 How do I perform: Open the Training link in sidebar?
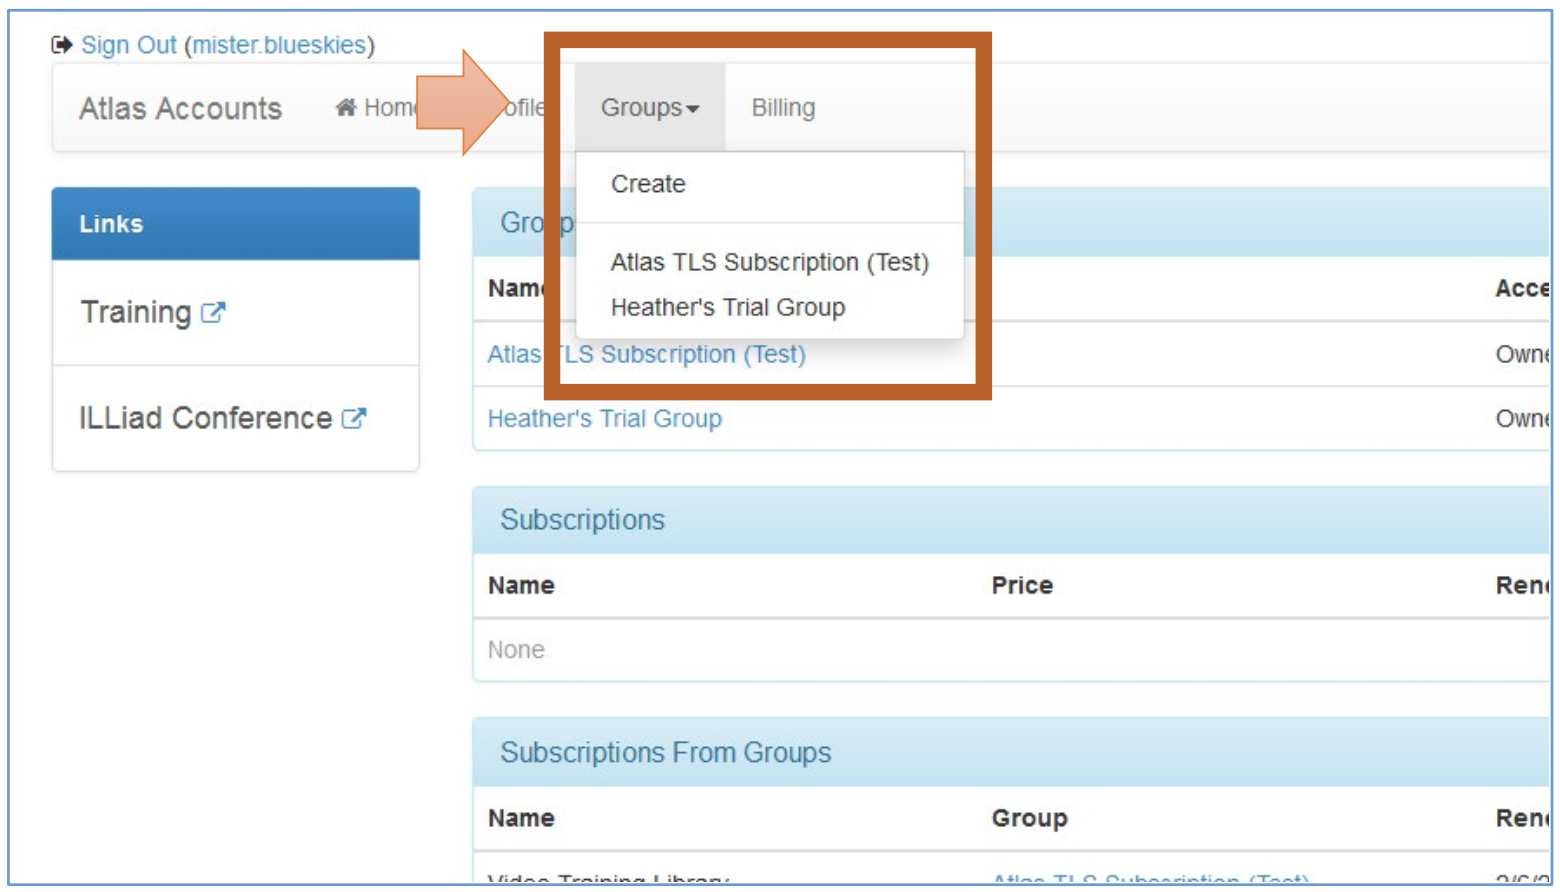(x=136, y=313)
